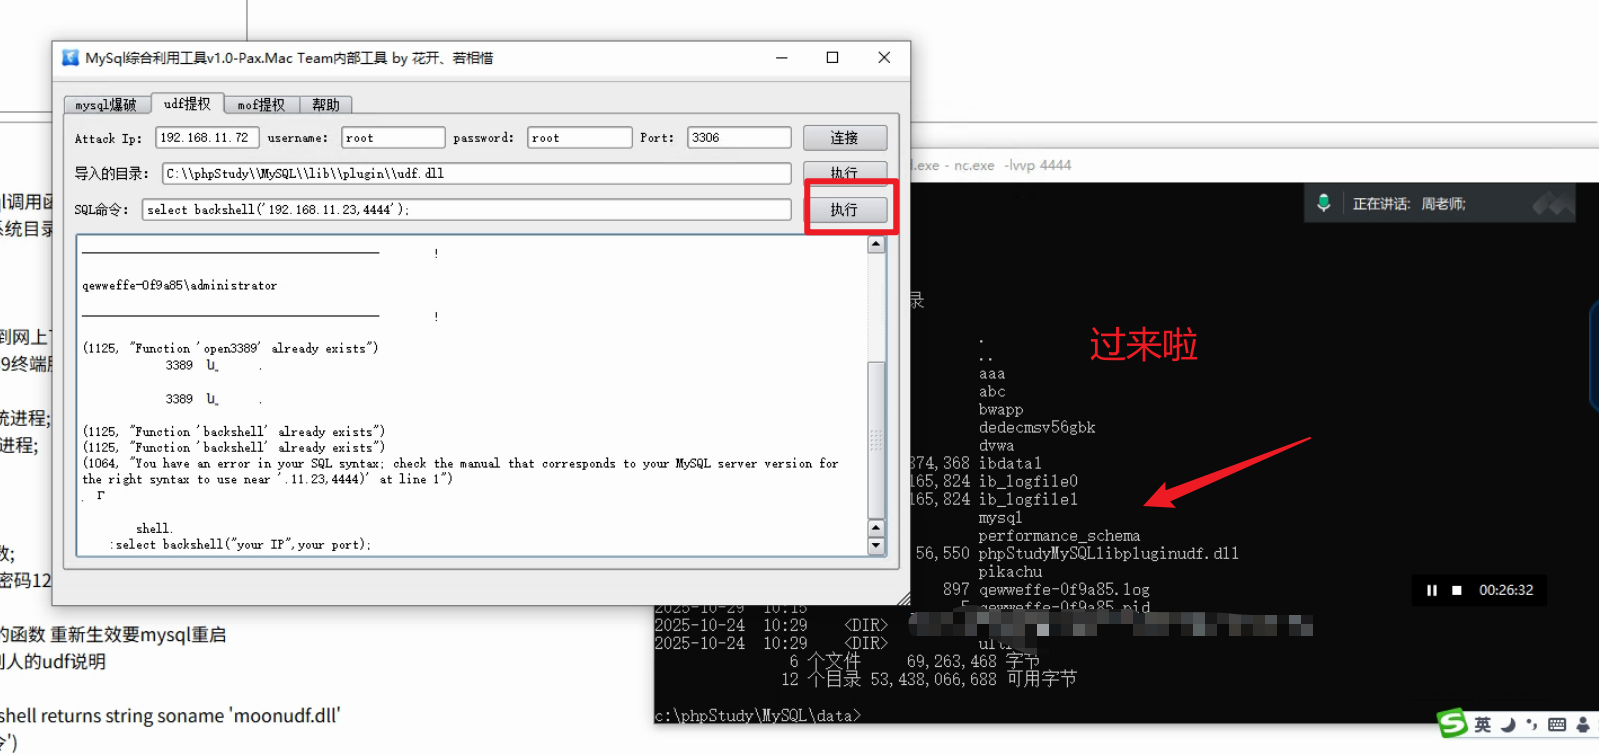Click the 00:26:32 recording timer
The width and height of the screenshot is (1599, 755).
click(1506, 590)
